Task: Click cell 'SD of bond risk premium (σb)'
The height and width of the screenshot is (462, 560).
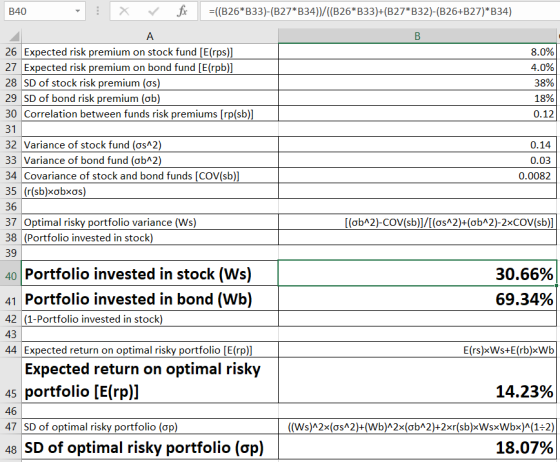Action: (x=150, y=99)
